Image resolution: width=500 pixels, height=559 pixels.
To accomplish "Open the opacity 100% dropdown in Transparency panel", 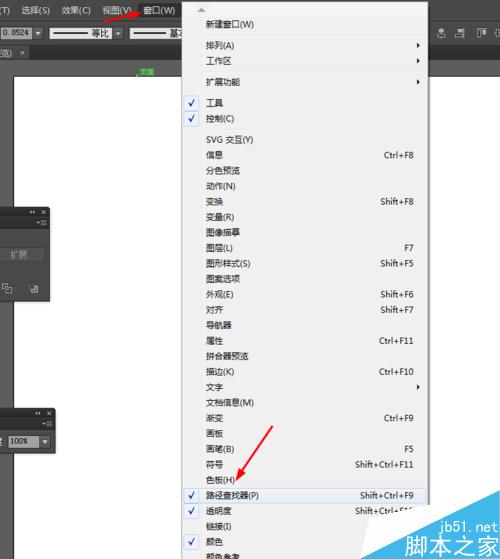I will (45, 442).
